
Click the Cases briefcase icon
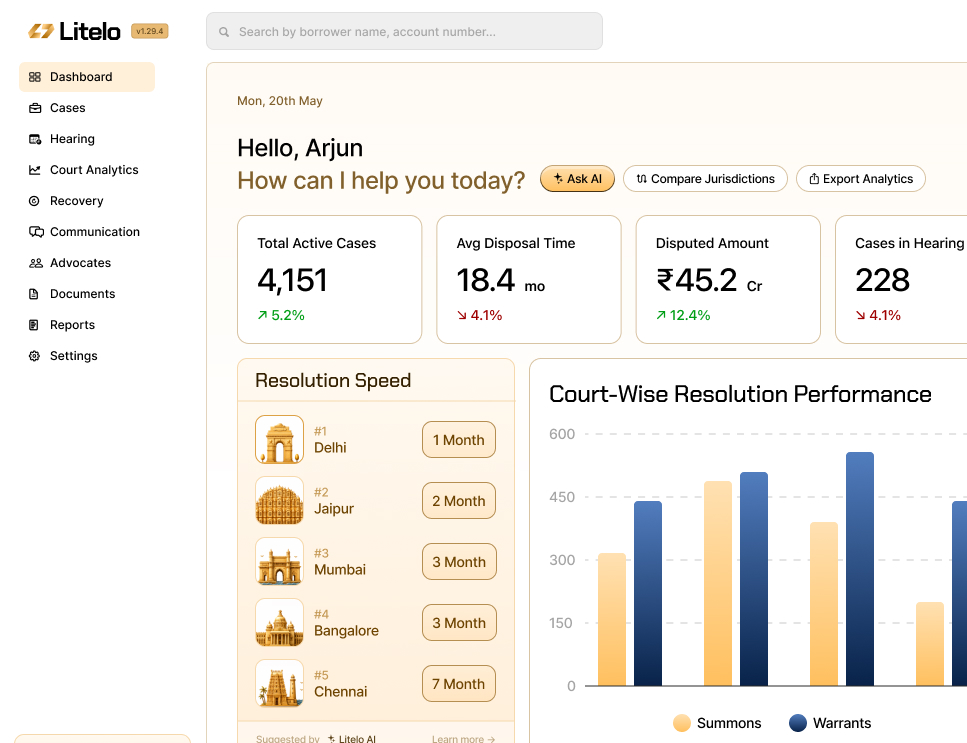pyautogui.click(x=35, y=108)
